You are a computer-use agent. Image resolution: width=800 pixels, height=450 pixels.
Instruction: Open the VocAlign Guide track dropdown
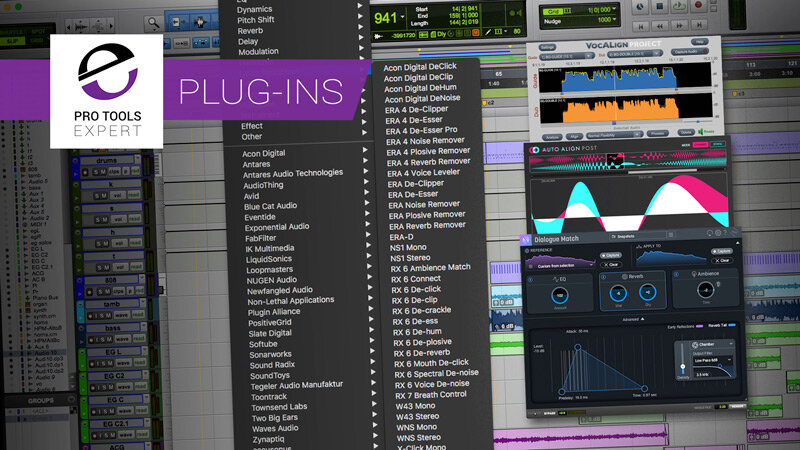pos(566,56)
